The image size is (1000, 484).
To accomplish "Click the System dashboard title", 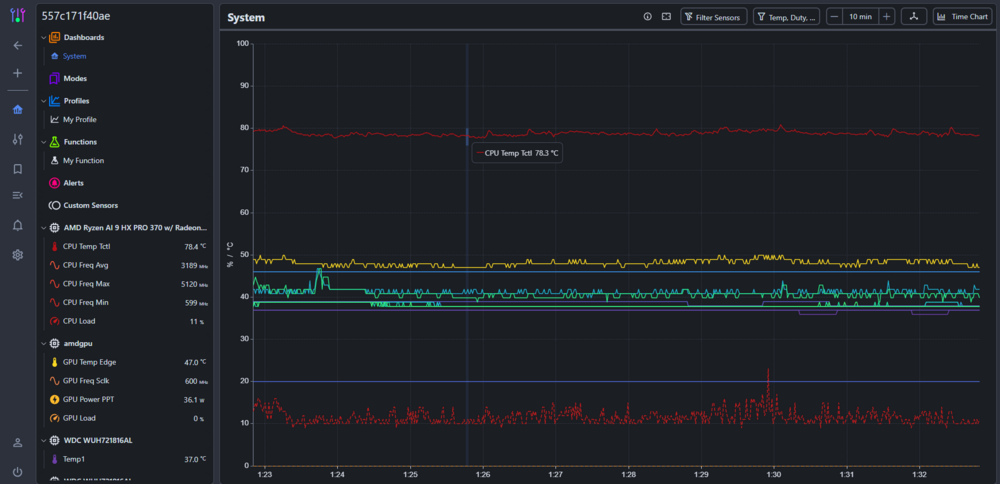I will 246,18.
